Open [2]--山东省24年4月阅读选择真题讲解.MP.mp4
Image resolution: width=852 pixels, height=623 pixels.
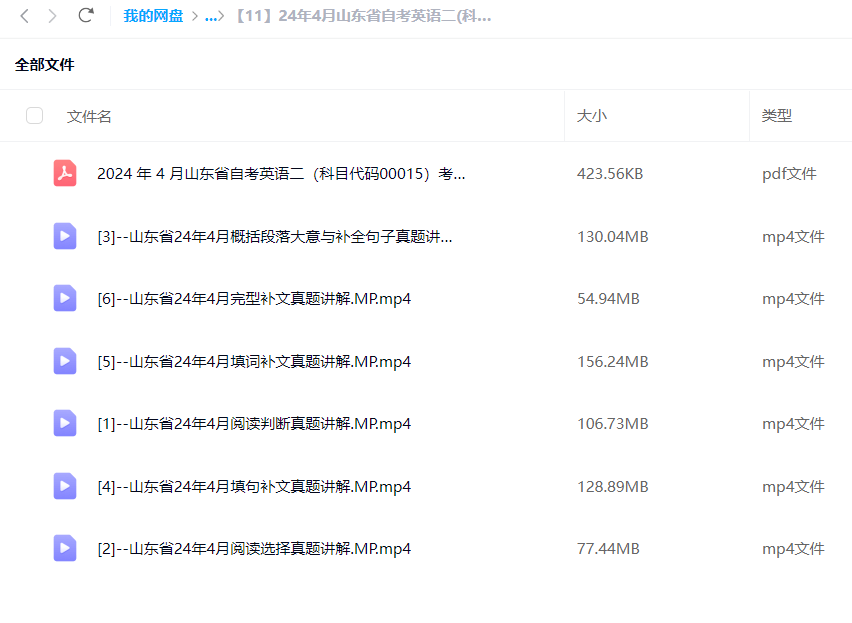click(x=254, y=549)
